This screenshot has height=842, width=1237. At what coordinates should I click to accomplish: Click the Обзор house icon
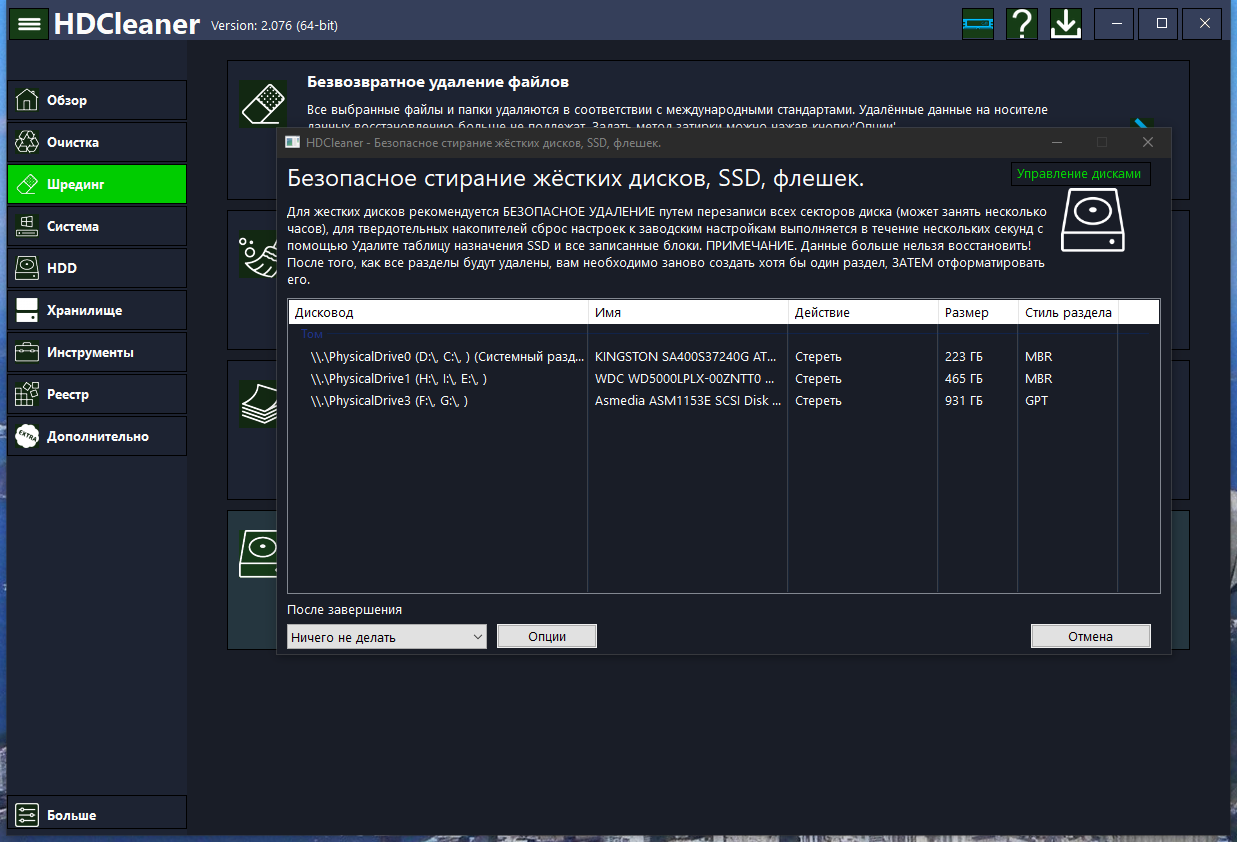[27, 100]
